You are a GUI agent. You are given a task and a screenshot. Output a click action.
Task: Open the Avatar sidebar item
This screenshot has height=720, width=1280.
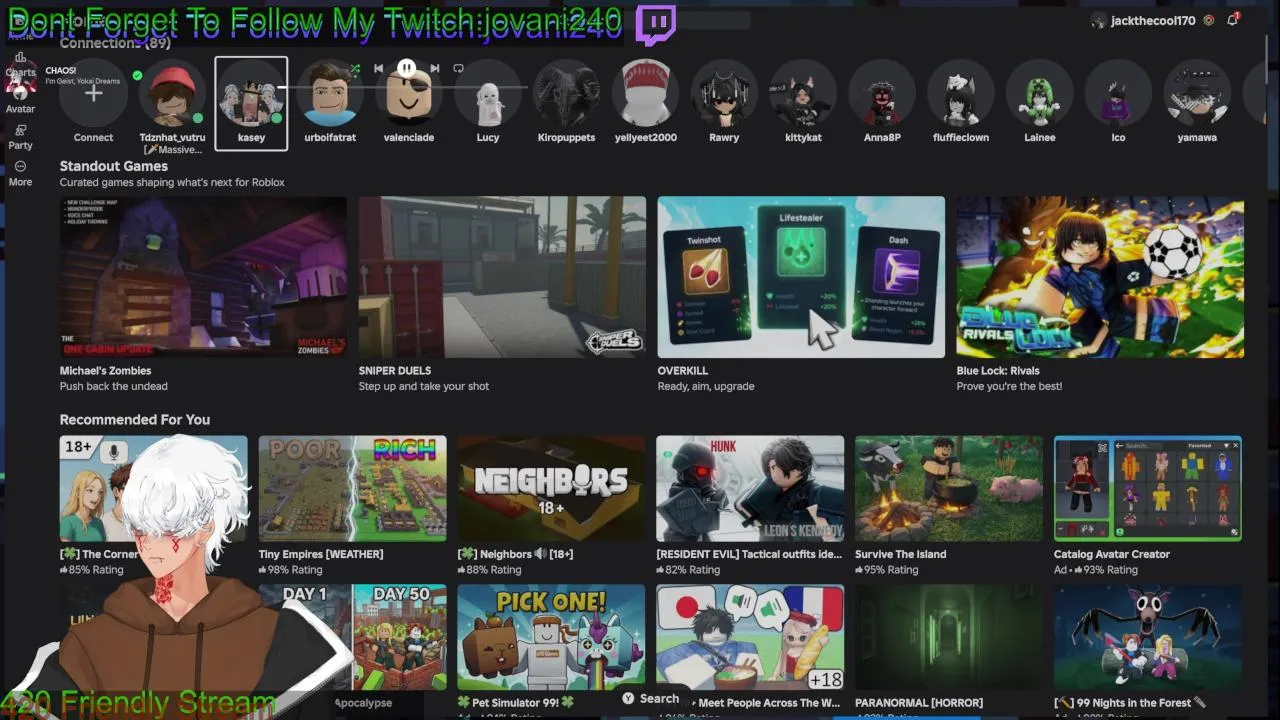[x=20, y=100]
